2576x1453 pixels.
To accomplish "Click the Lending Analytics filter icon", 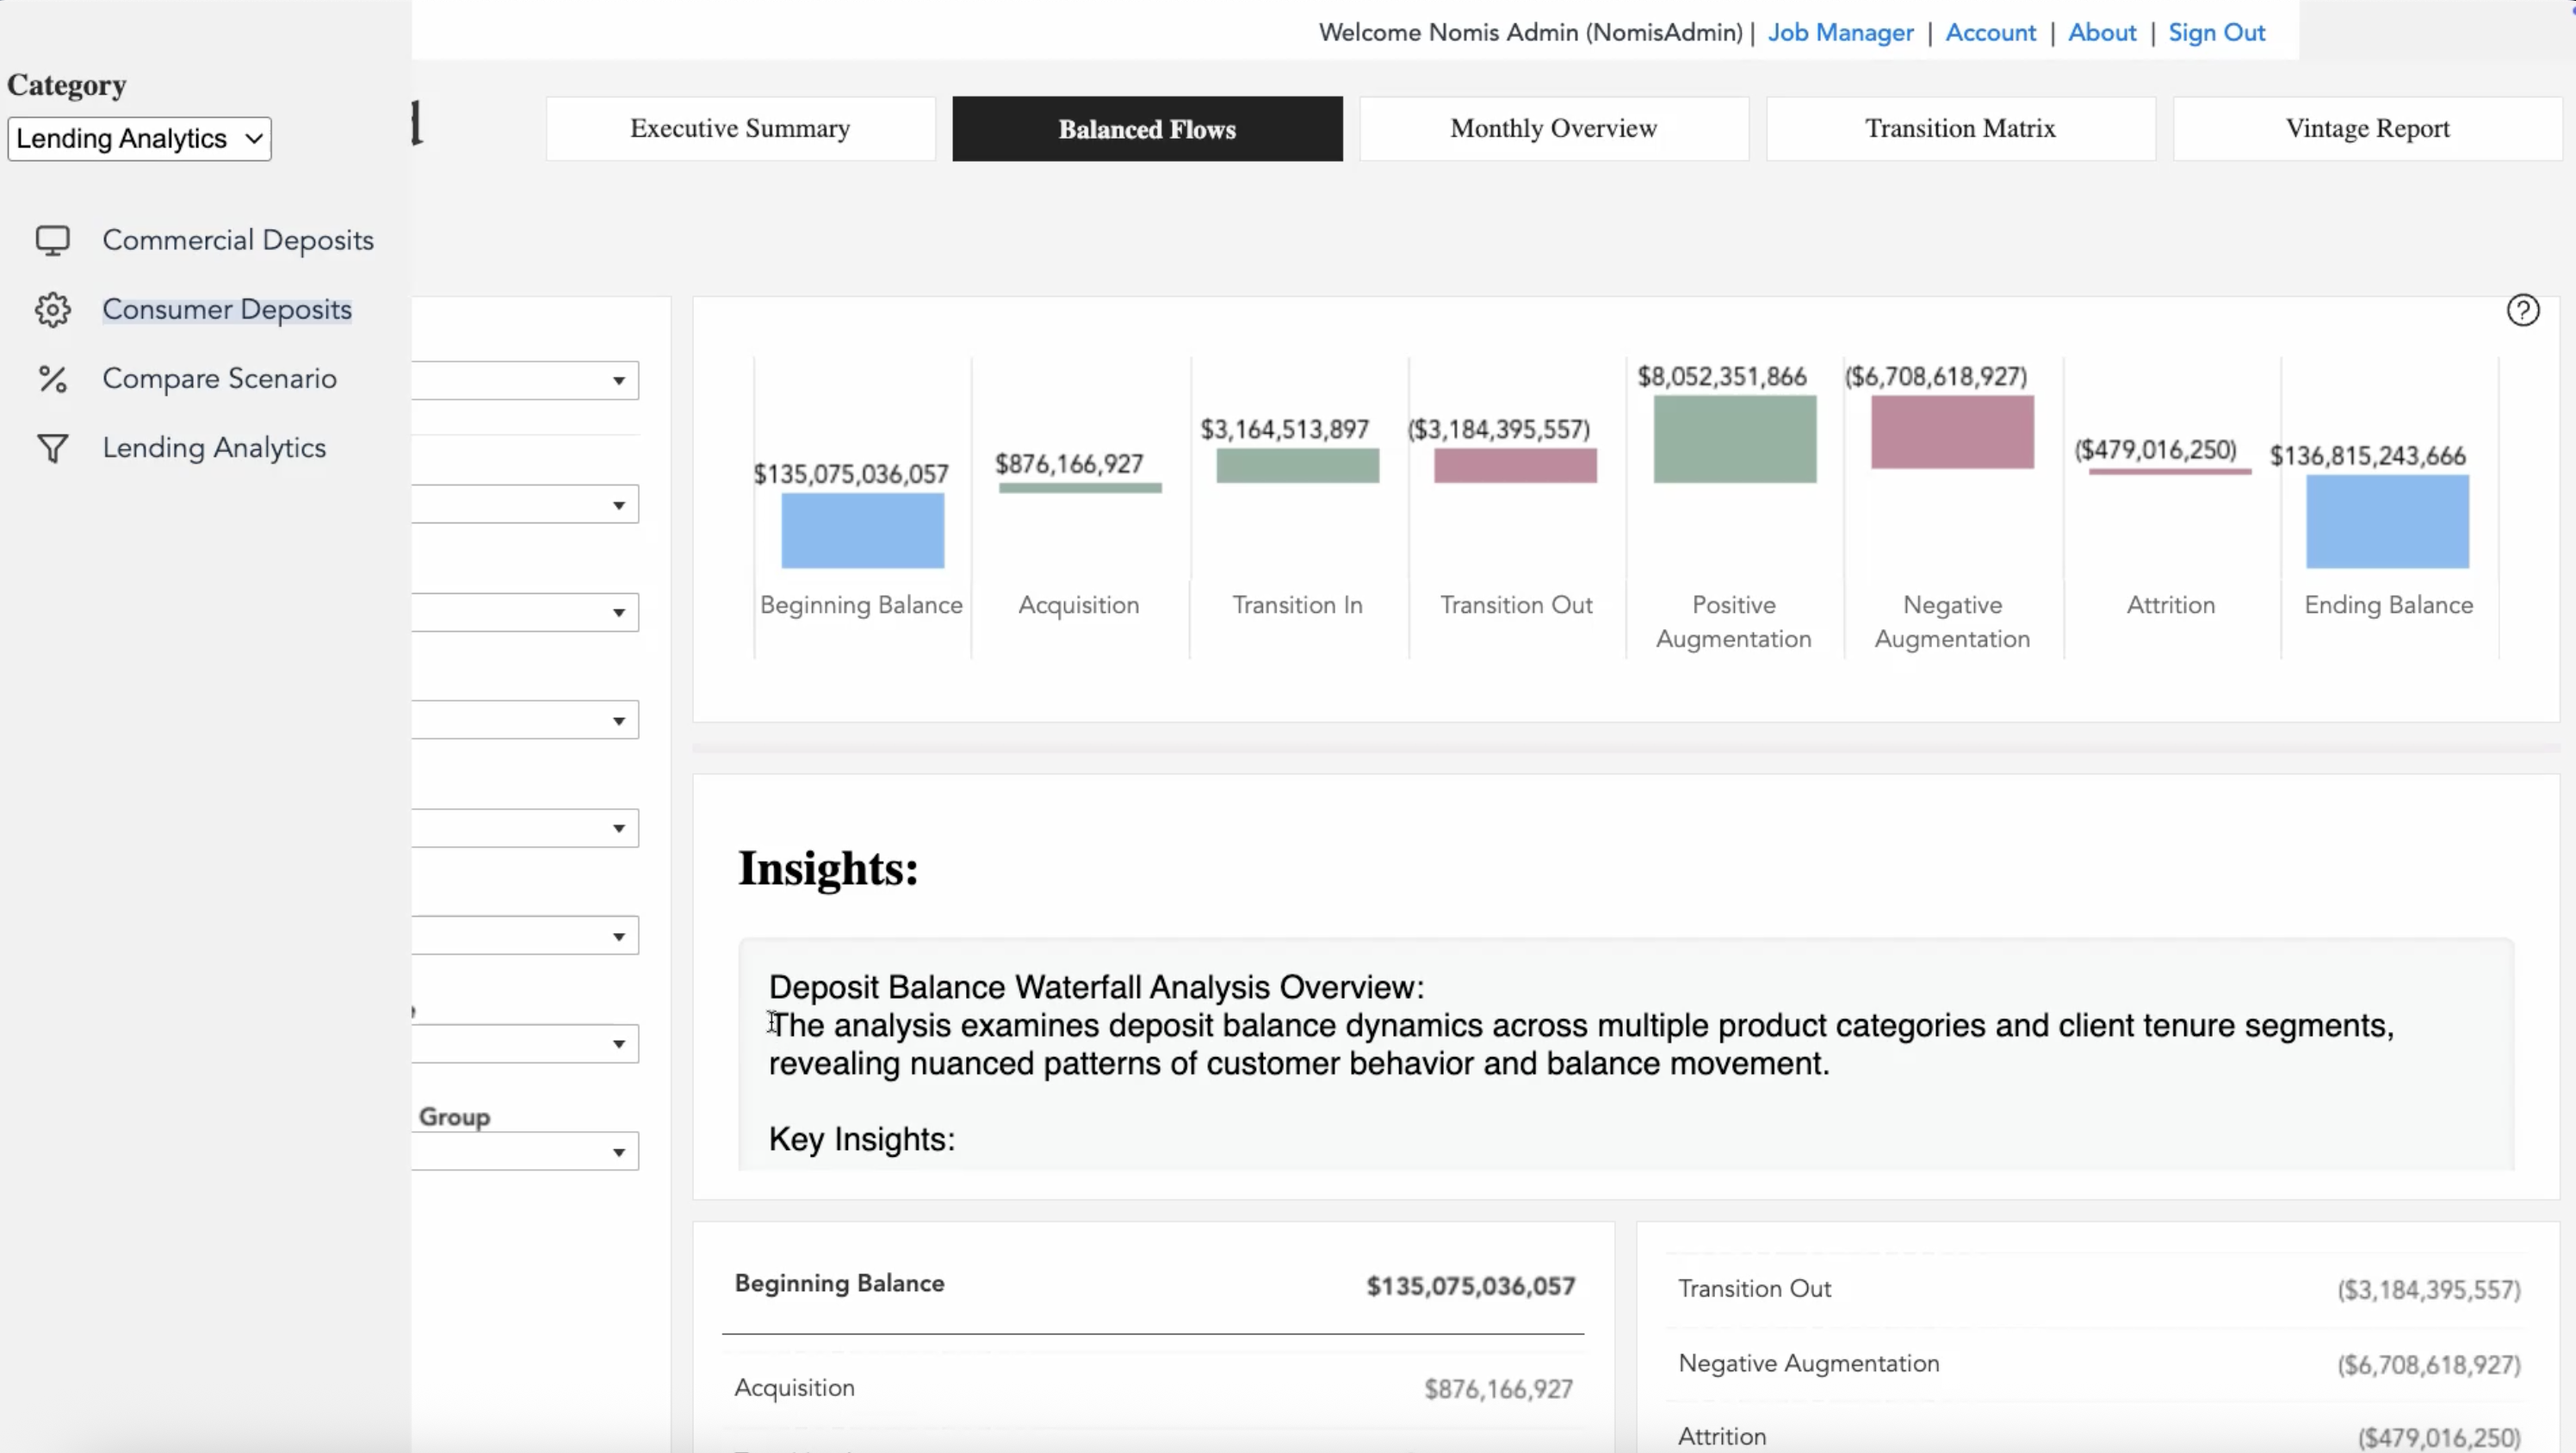I will pyautogui.click(x=53, y=447).
